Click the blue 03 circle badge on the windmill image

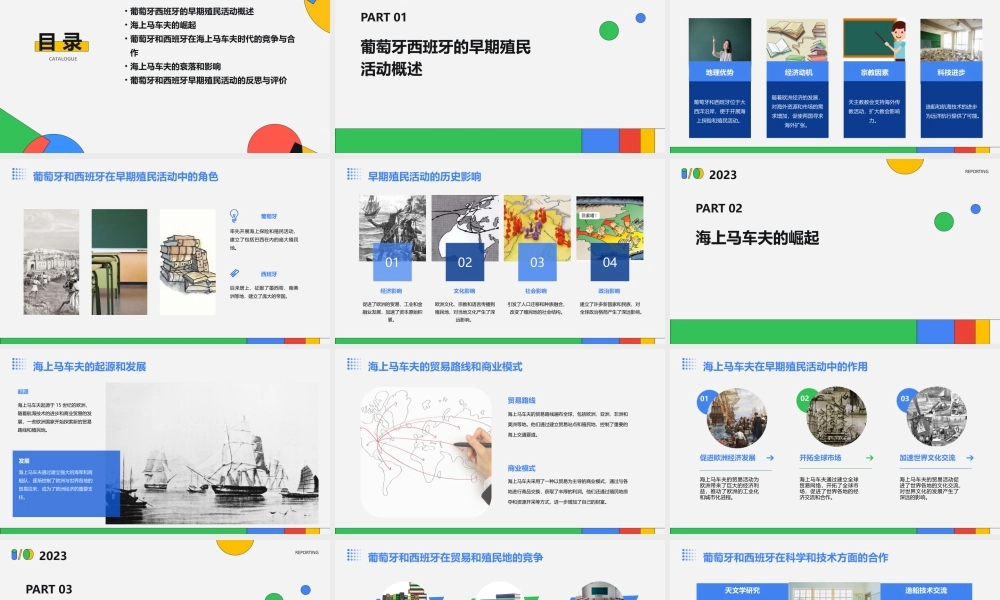[905, 399]
